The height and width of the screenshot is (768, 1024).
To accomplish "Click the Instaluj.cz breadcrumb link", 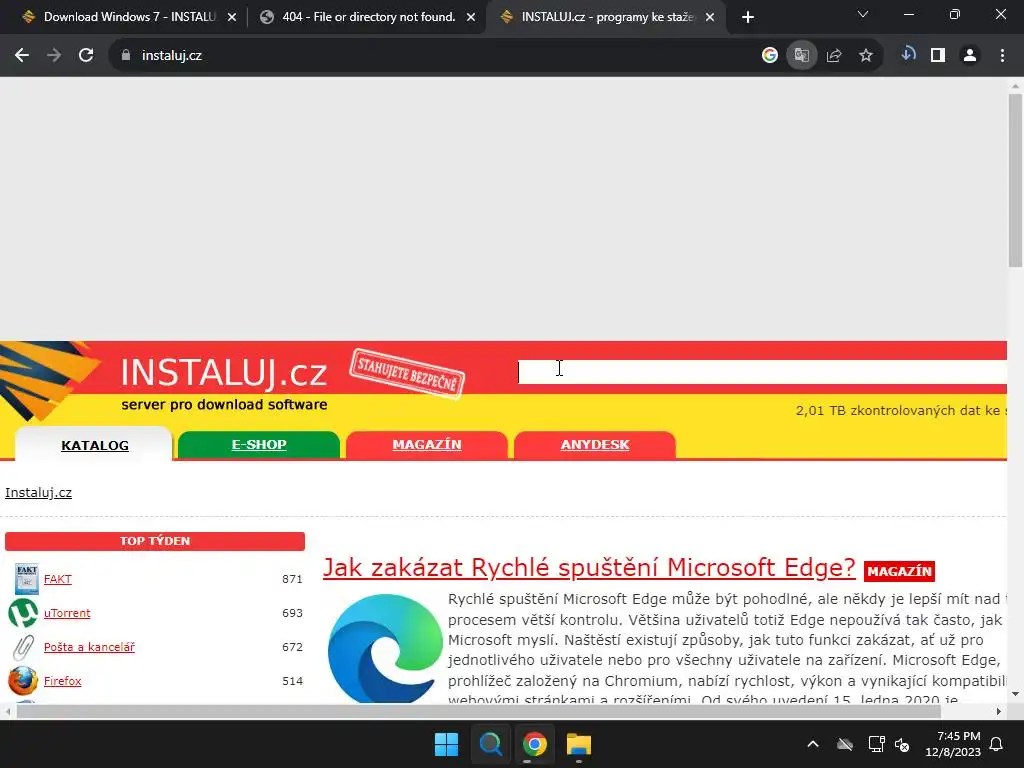I will [x=39, y=492].
